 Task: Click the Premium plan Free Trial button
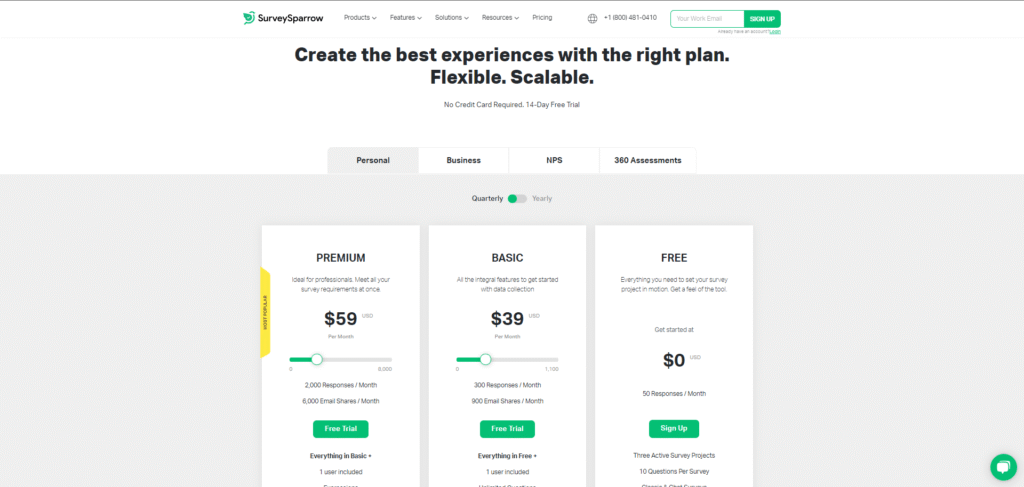(x=340, y=428)
